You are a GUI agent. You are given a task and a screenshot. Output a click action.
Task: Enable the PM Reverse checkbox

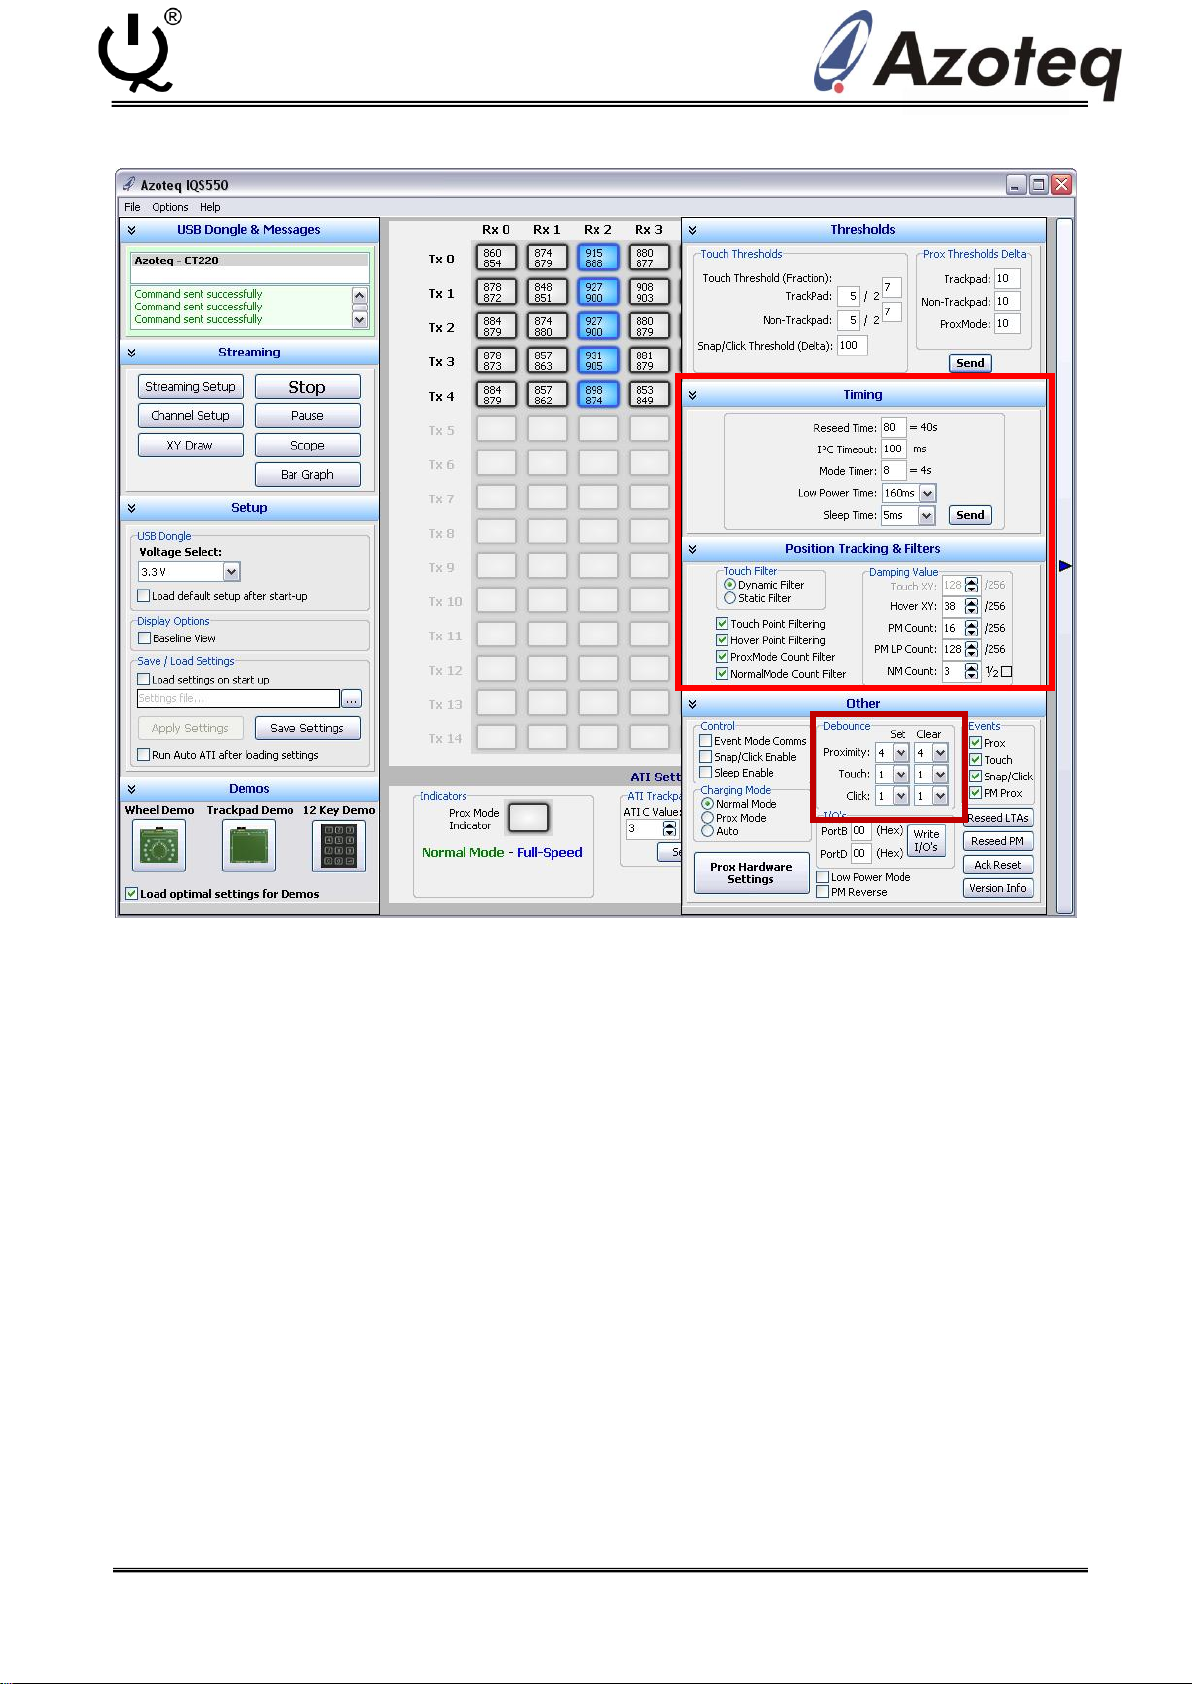(x=823, y=892)
